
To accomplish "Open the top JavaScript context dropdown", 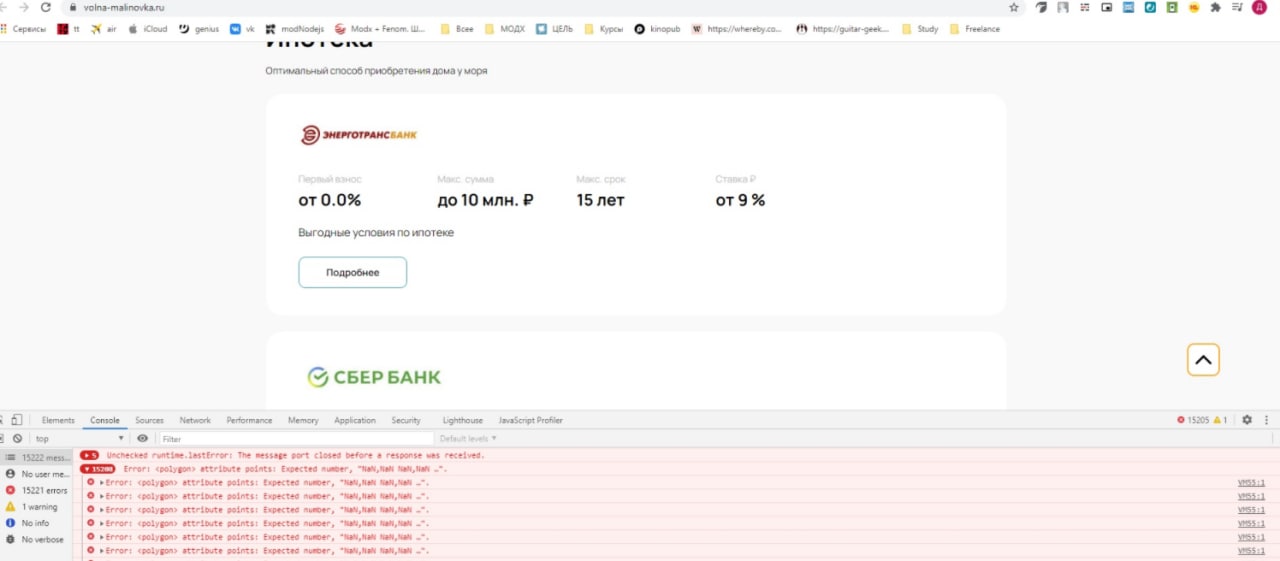I will pyautogui.click(x=80, y=438).
